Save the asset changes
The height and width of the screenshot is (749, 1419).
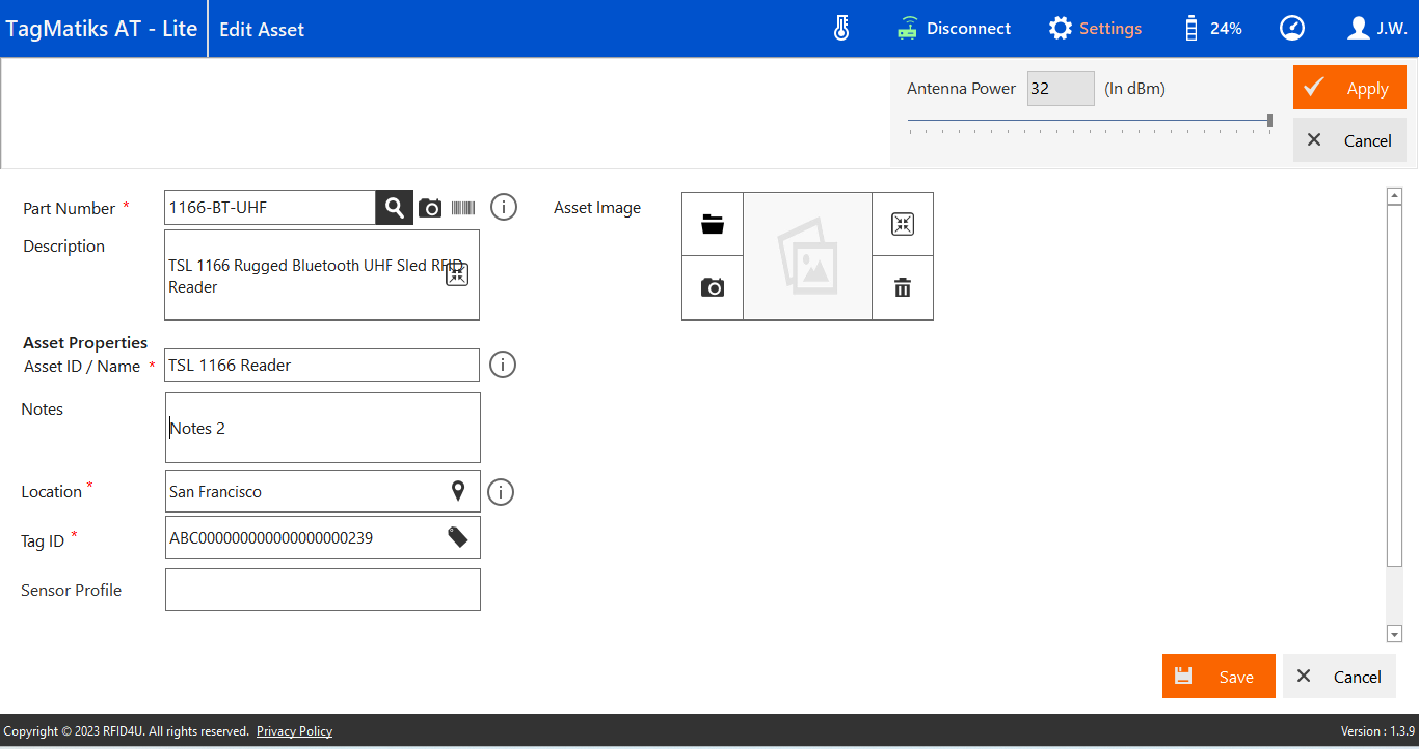pos(1218,676)
